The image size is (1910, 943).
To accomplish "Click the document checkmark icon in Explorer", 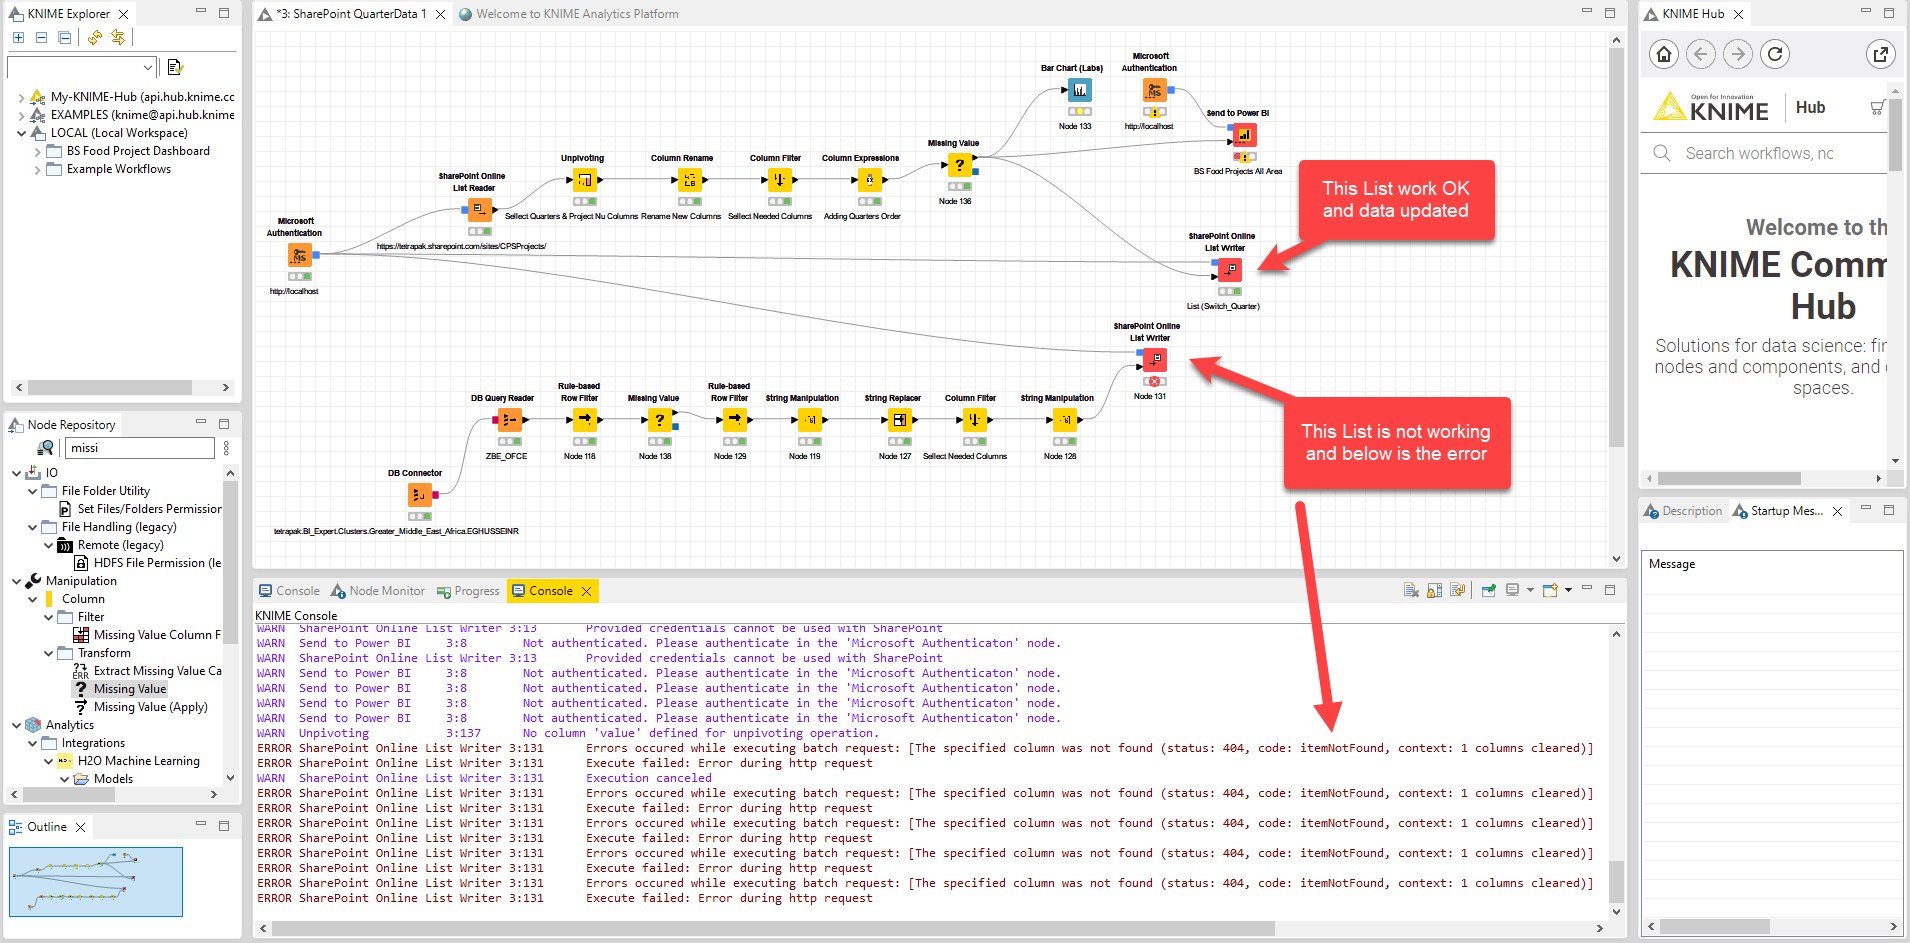I will pos(175,67).
